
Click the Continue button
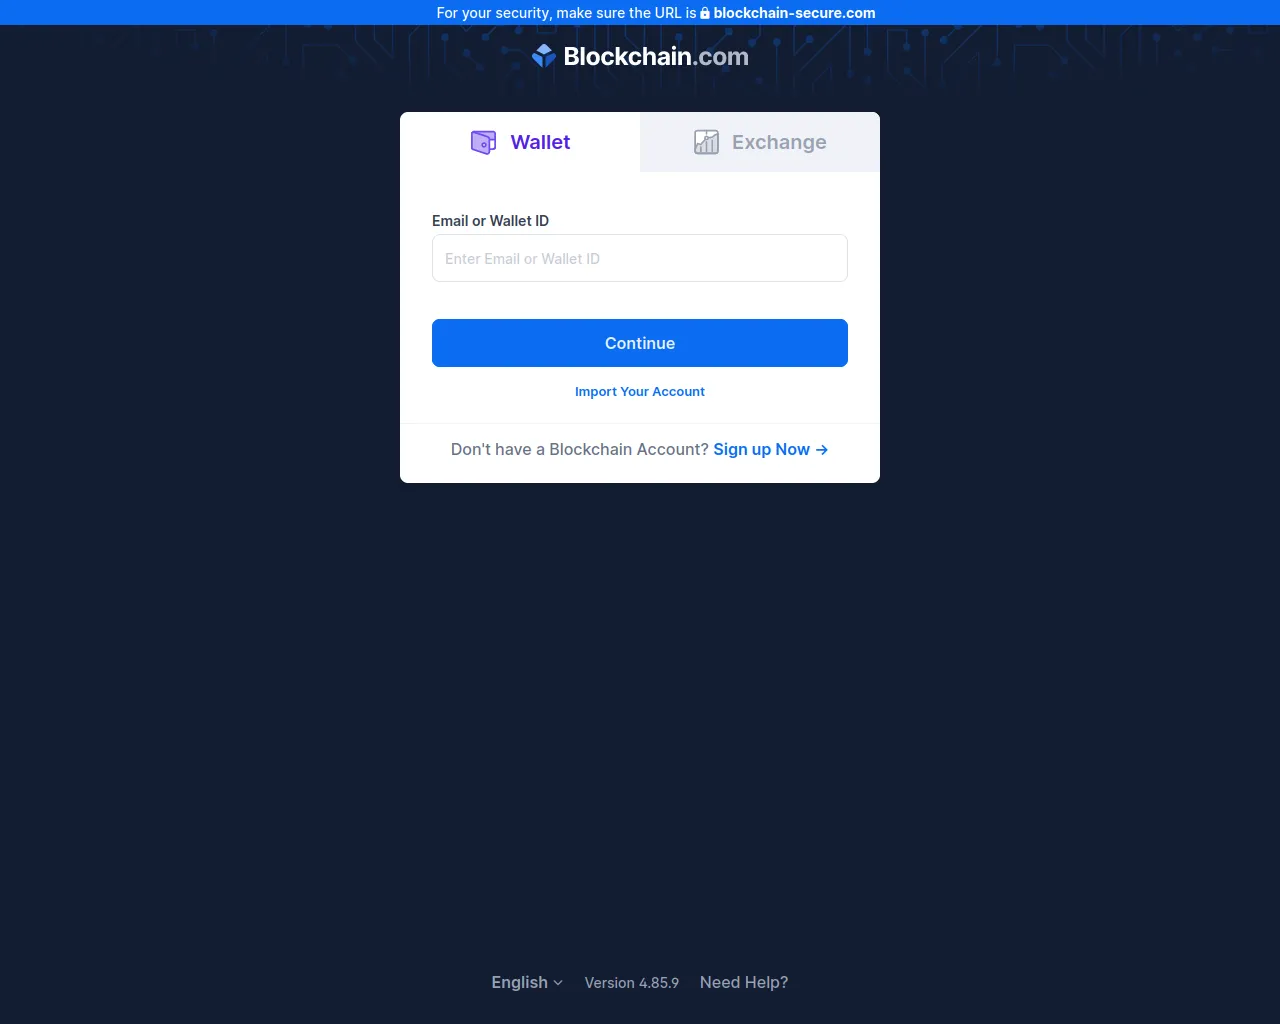(640, 343)
